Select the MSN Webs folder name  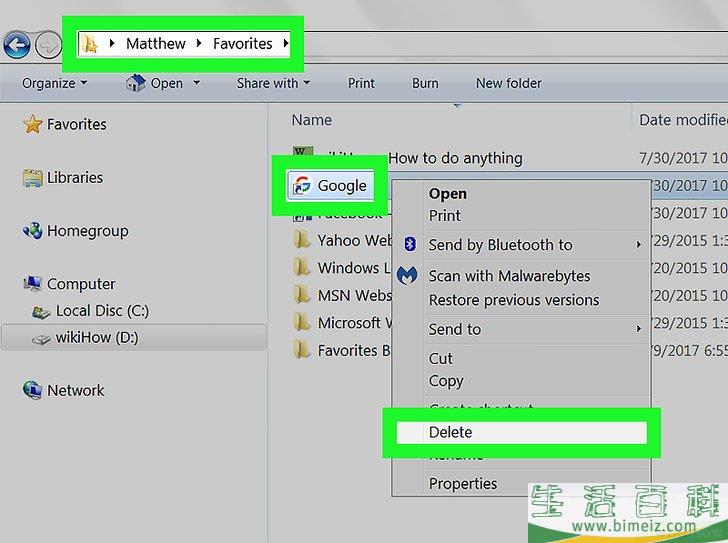[354, 295]
